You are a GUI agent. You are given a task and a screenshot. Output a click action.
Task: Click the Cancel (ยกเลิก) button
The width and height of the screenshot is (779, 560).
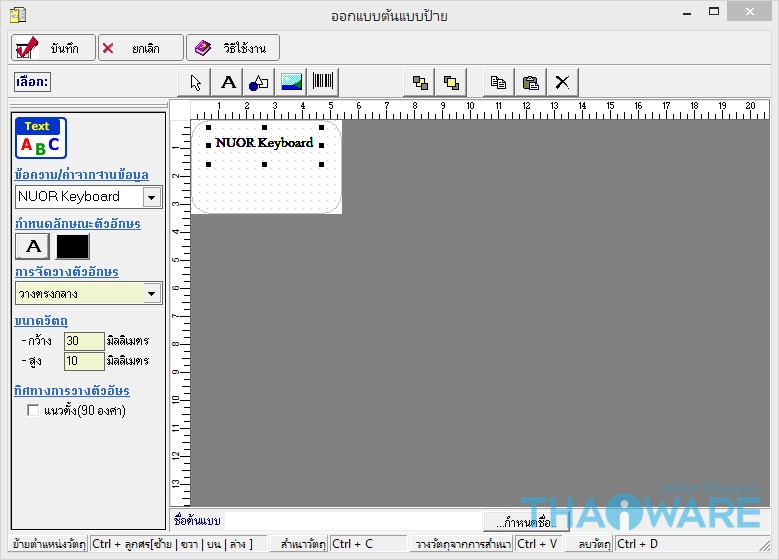(141, 48)
